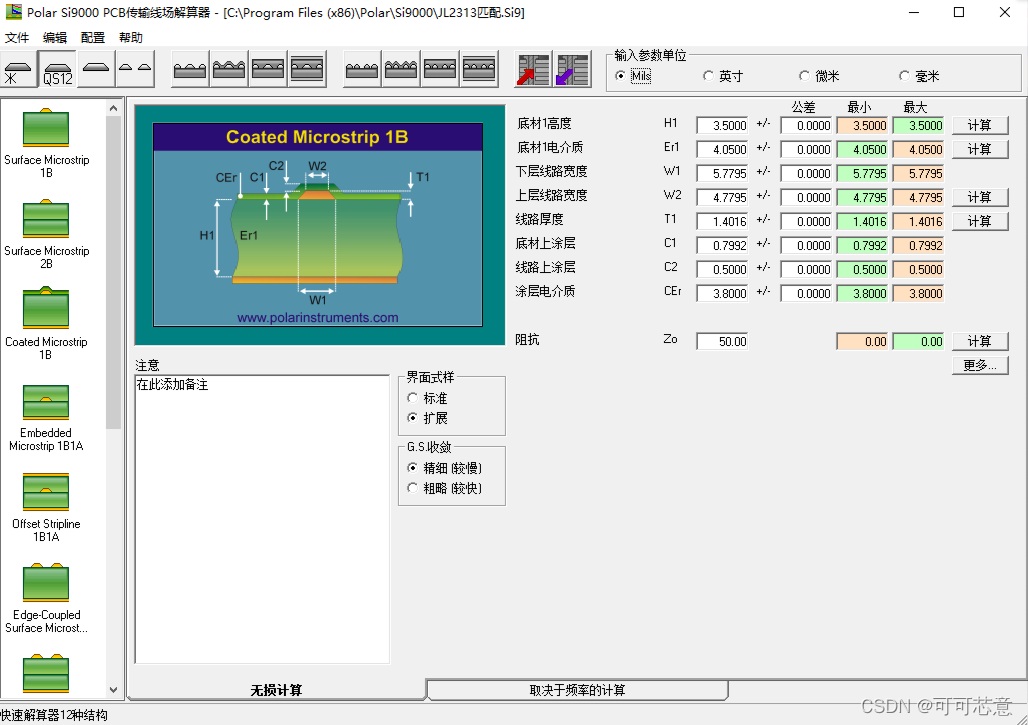Click the H1 value input field
The image size is (1028, 725).
722,125
